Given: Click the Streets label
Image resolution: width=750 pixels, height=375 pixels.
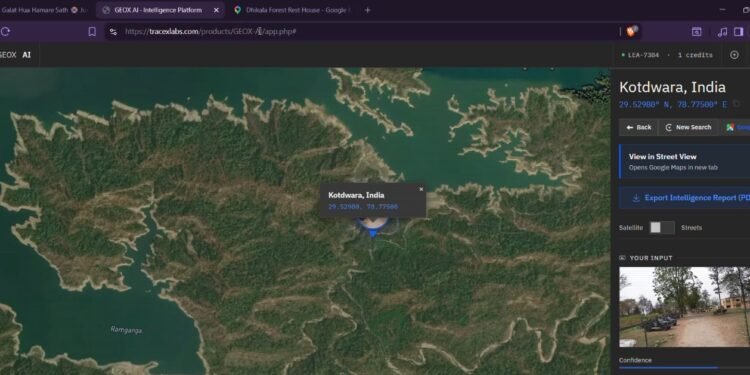Looking at the screenshot, I should 691,228.
